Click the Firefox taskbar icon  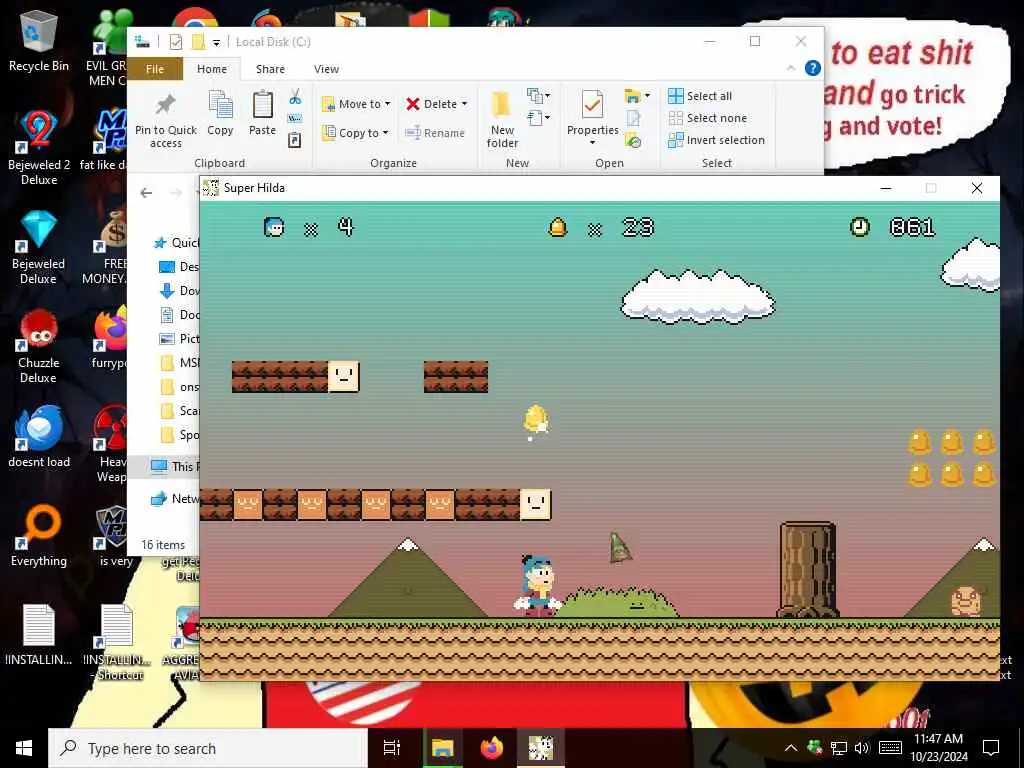492,748
